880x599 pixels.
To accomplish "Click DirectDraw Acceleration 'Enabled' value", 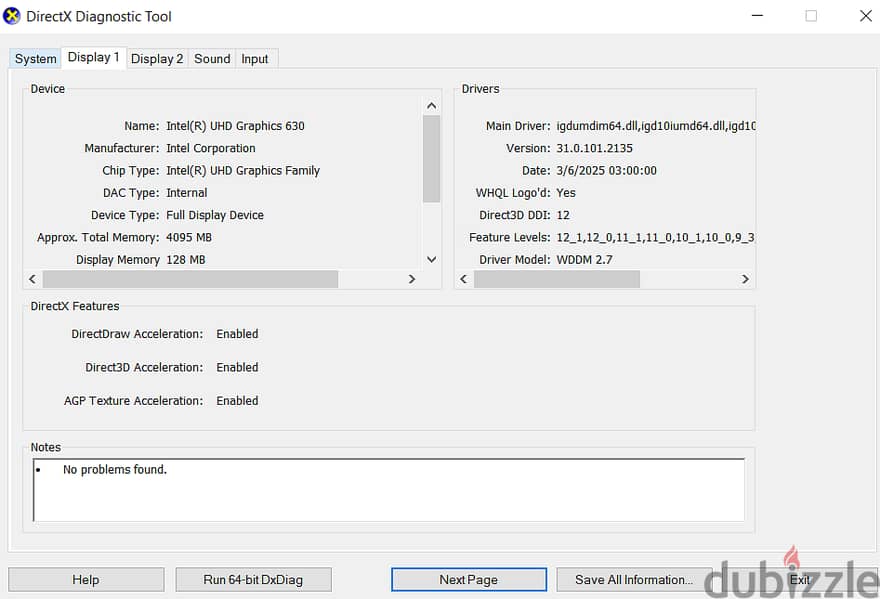I will [x=237, y=334].
